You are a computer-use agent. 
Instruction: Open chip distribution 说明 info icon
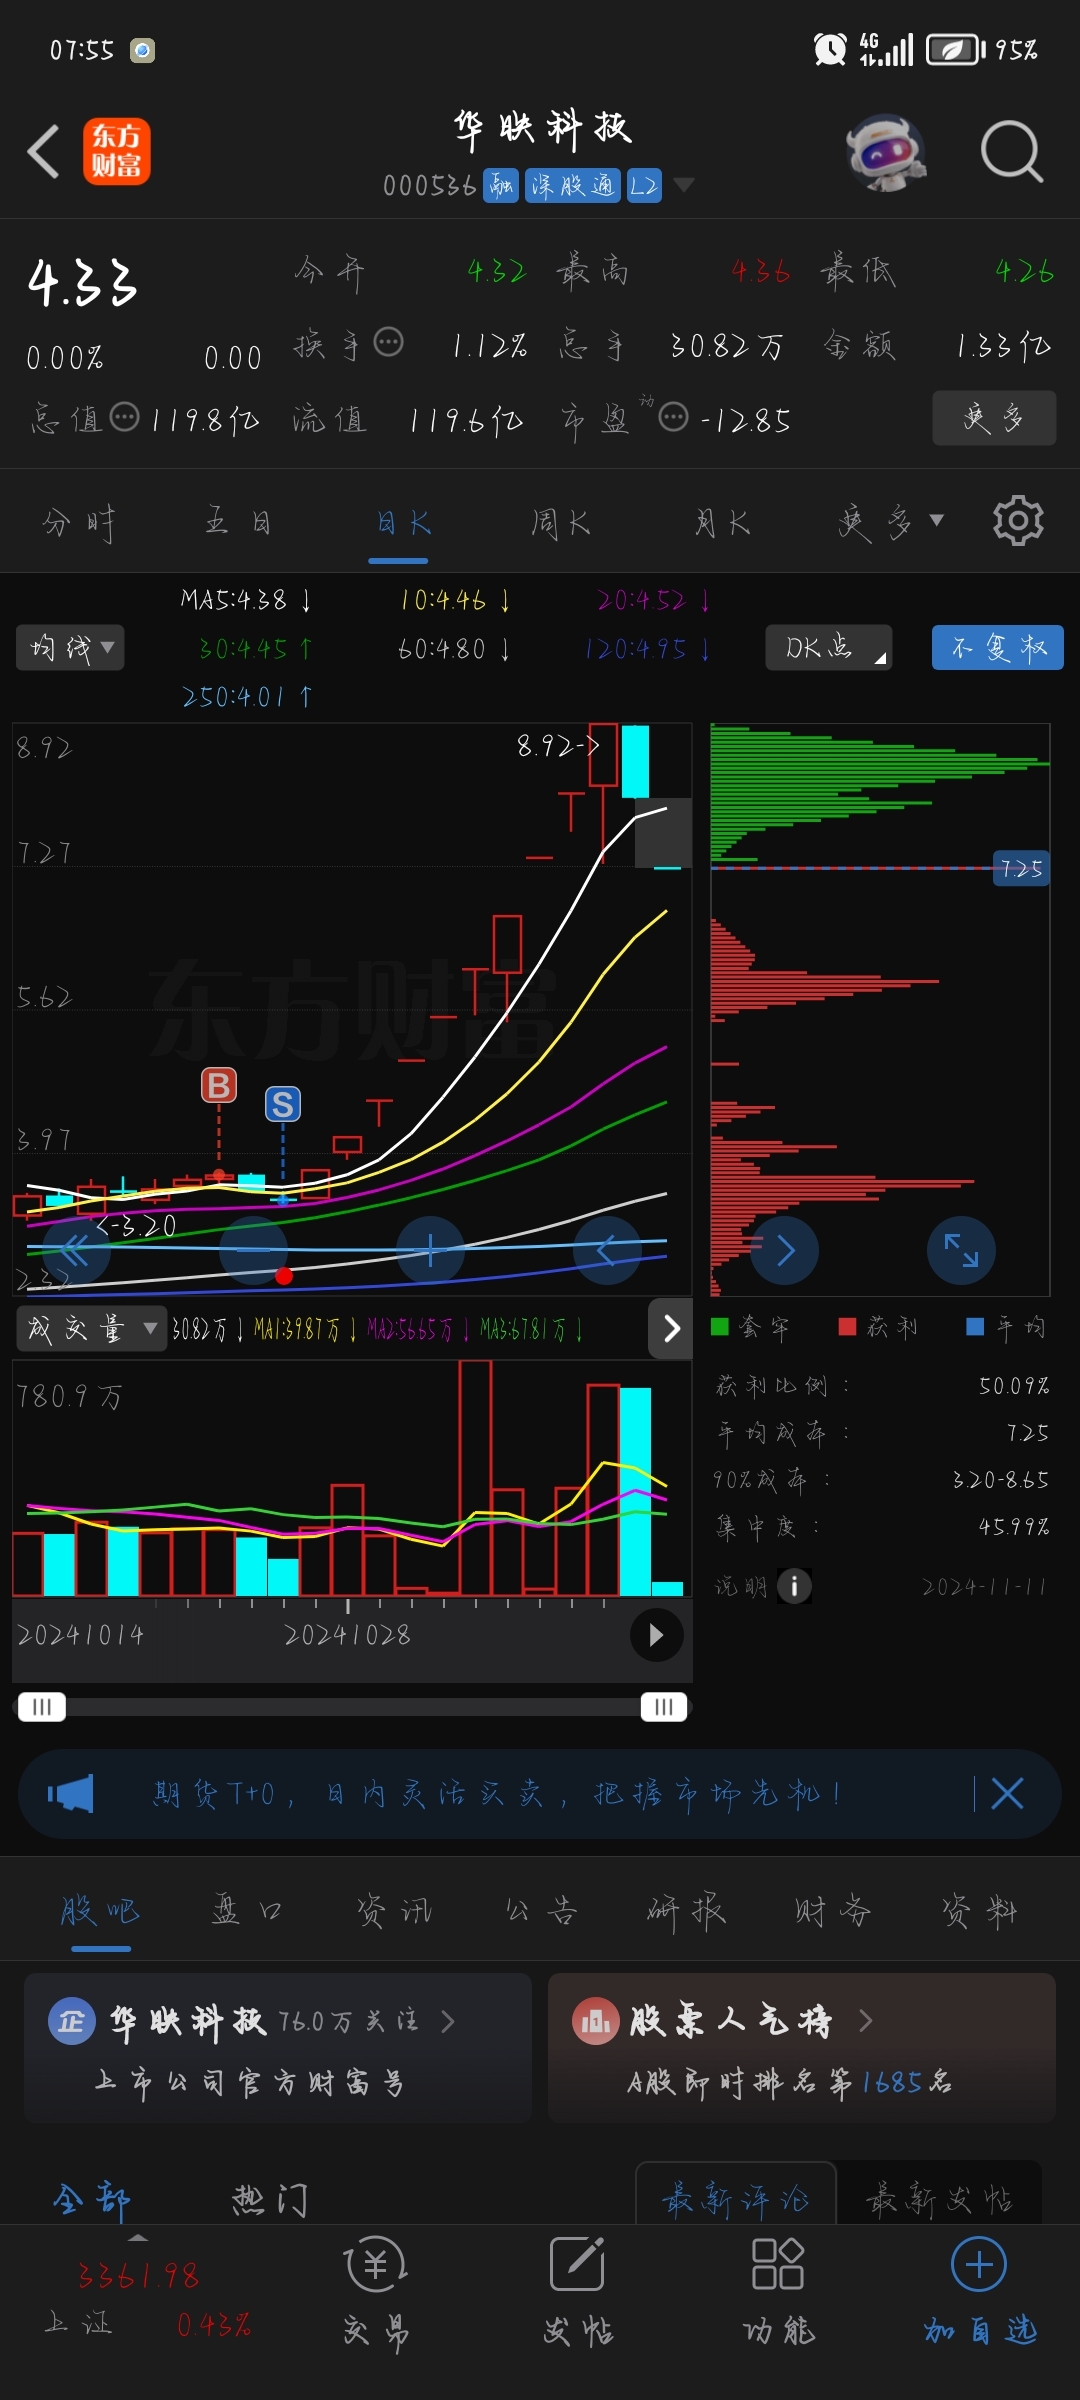click(794, 1585)
